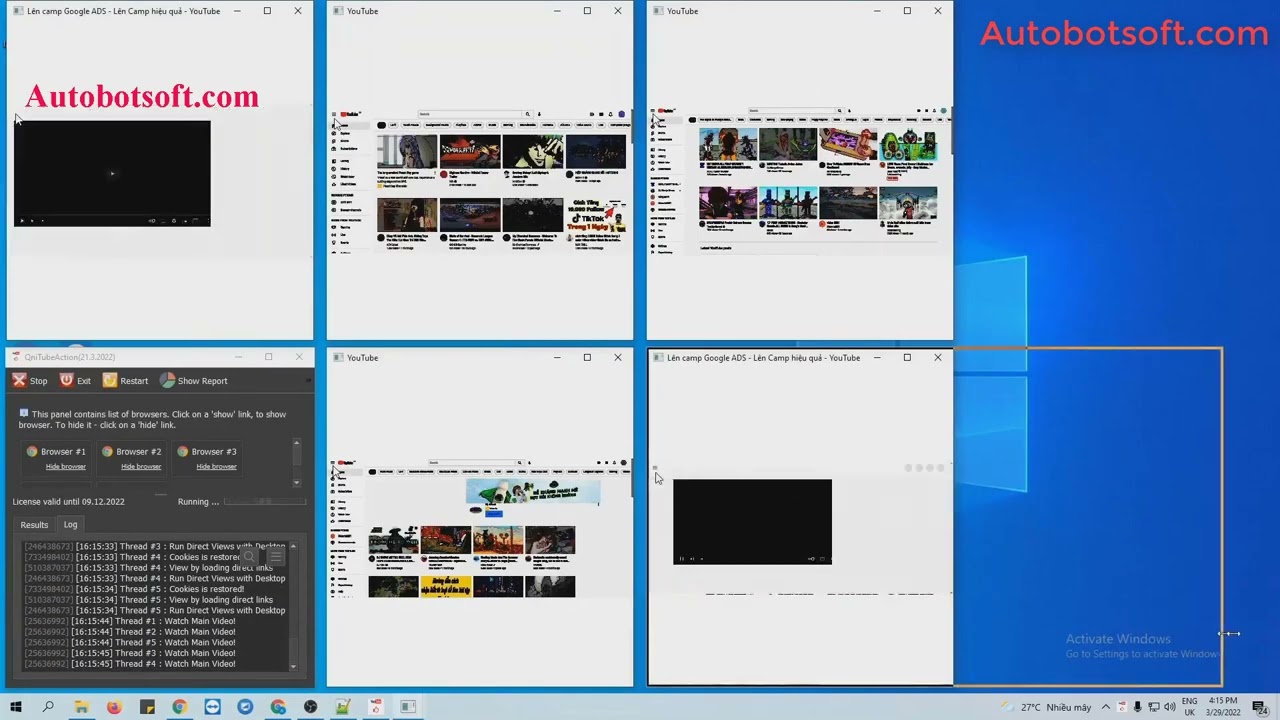Viewport: 1280px width, 720px height.
Task: Open File Explorer from the taskbar
Action: tap(81, 707)
